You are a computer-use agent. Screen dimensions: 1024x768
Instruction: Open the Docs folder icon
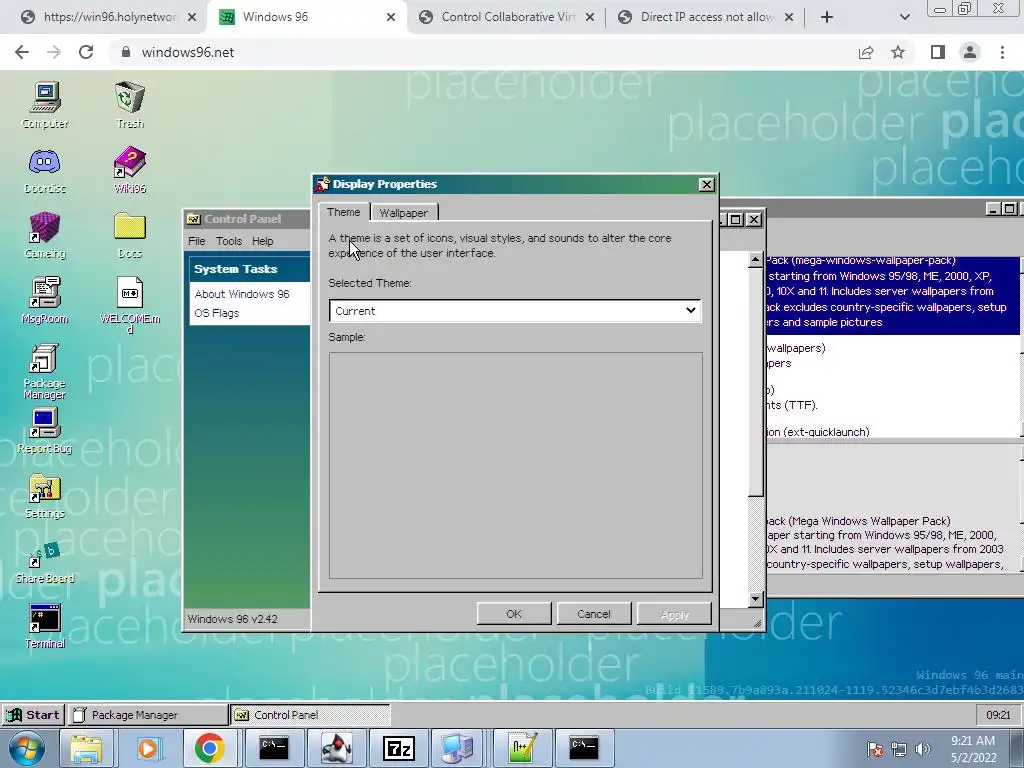[129, 235]
